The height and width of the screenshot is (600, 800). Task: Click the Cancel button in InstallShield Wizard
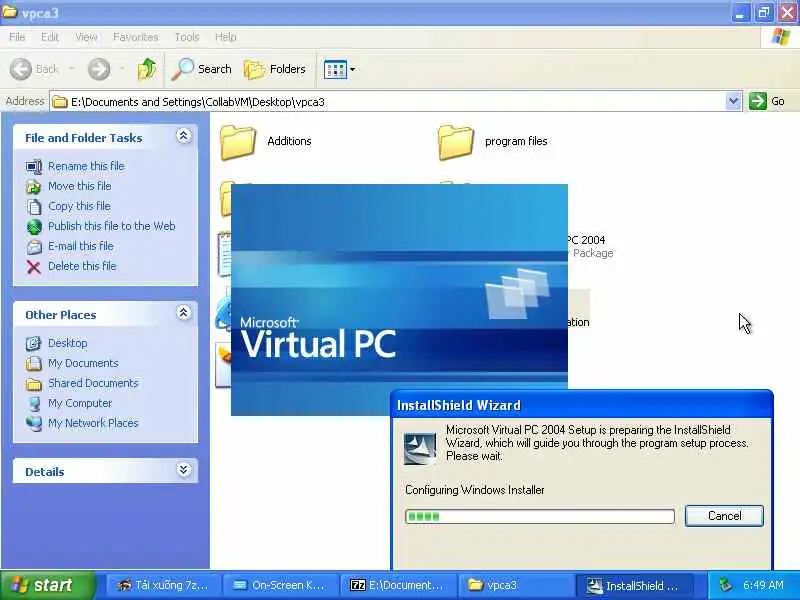tap(724, 516)
